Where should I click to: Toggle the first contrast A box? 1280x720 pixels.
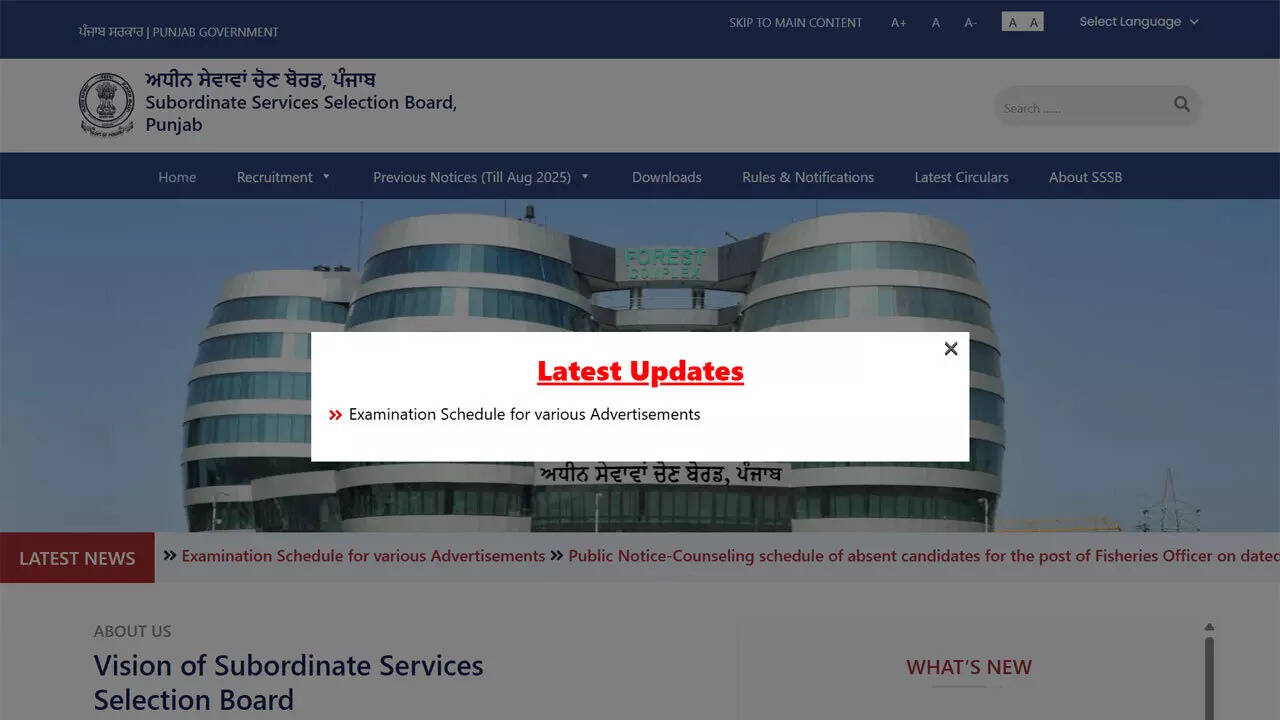[1012, 22]
